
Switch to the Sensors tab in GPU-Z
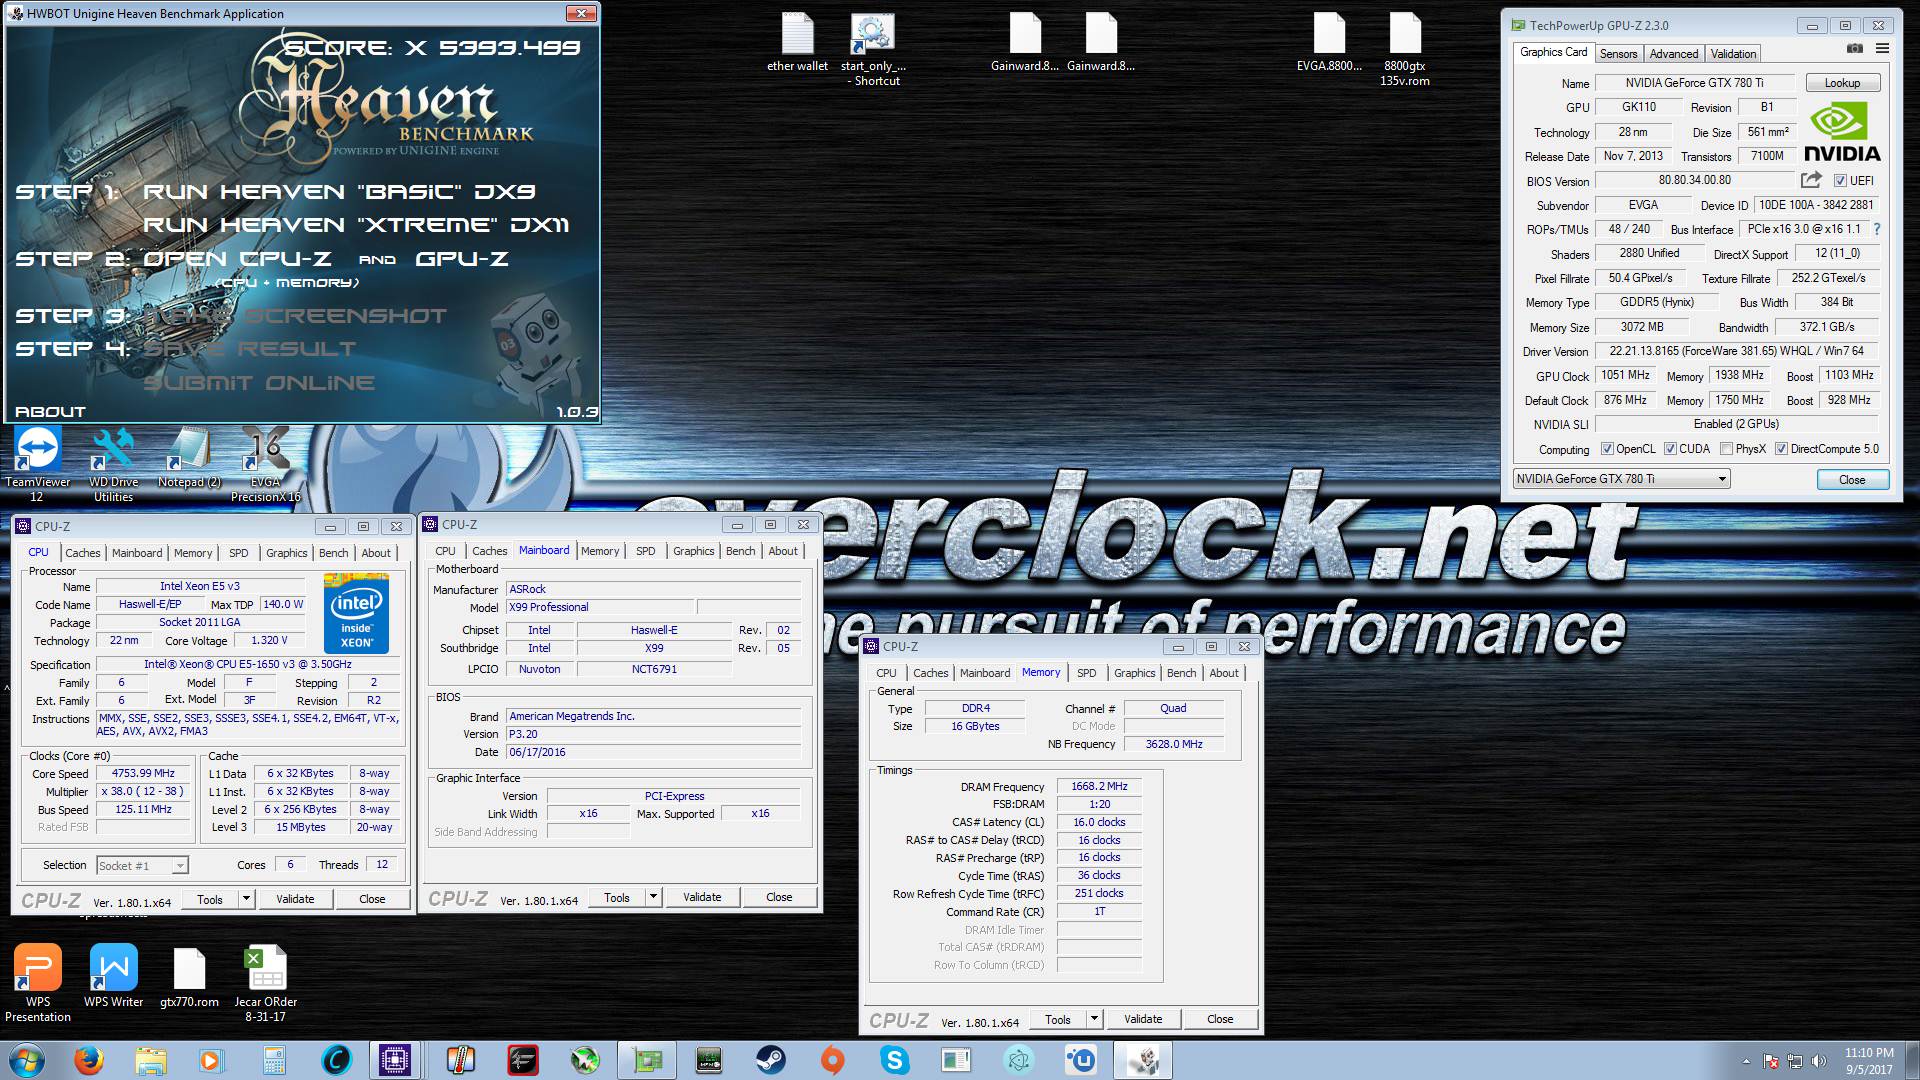click(x=1618, y=54)
